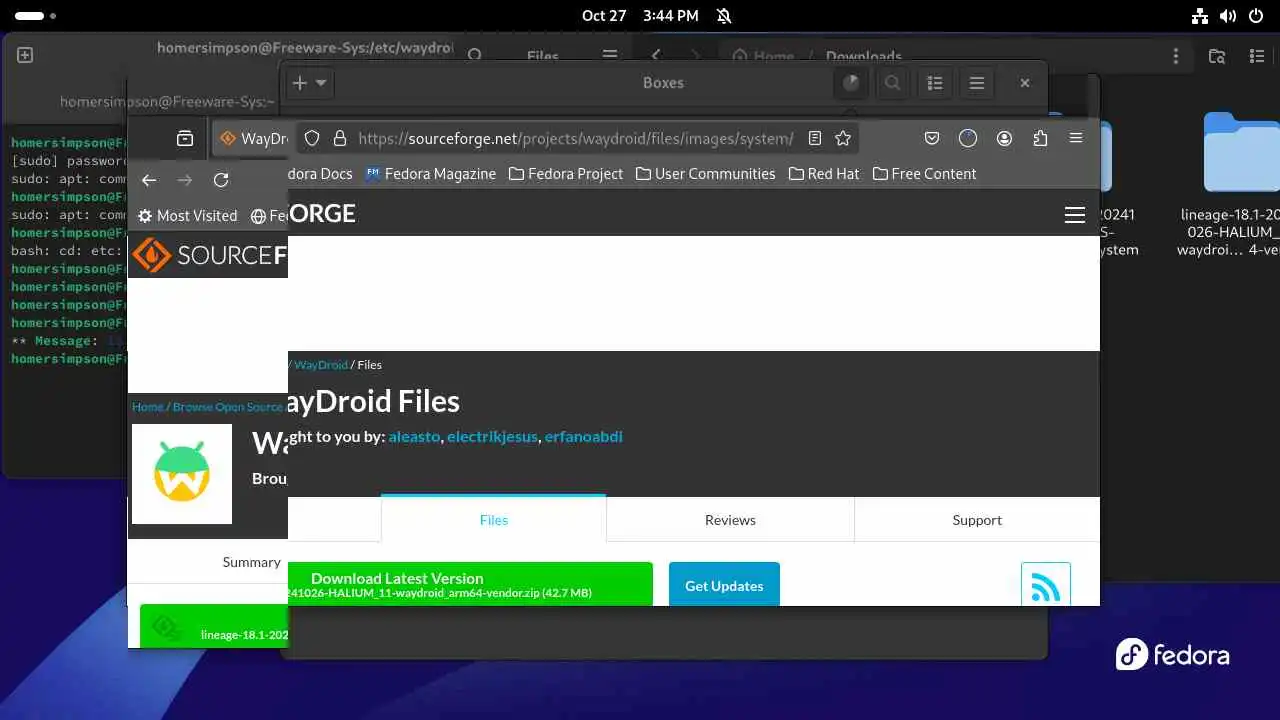Open the Files window kebab options menu

pyautogui.click(x=1176, y=56)
